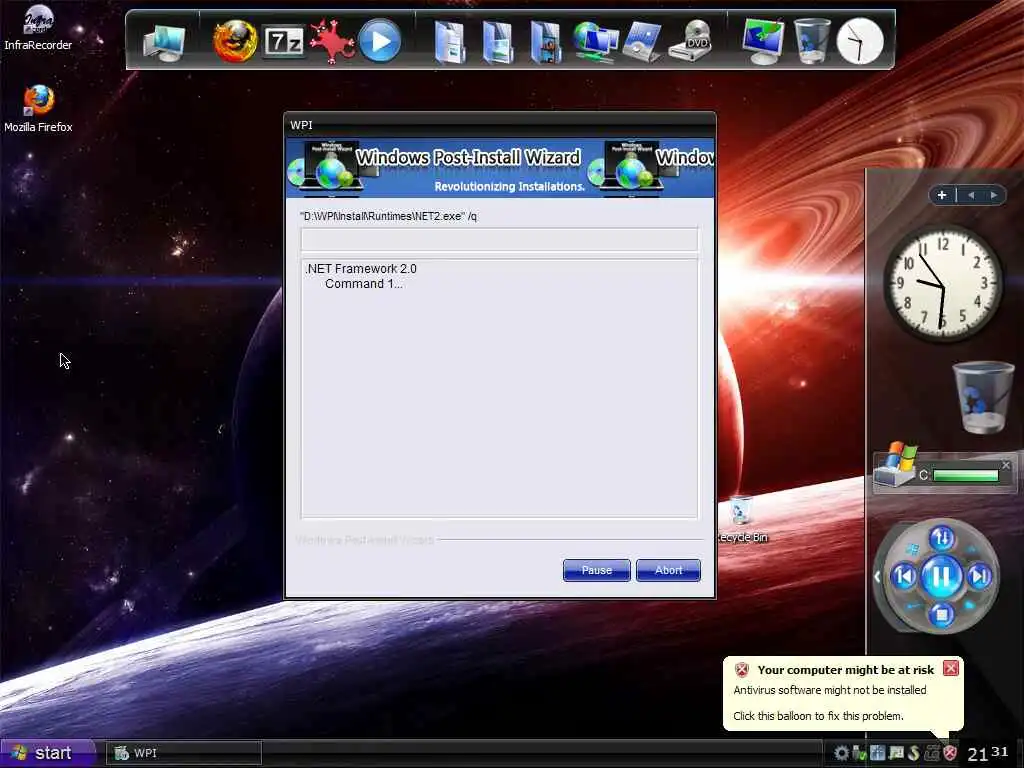Abort the WPI installation
This screenshot has height=768, width=1024.
coord(668,570)
